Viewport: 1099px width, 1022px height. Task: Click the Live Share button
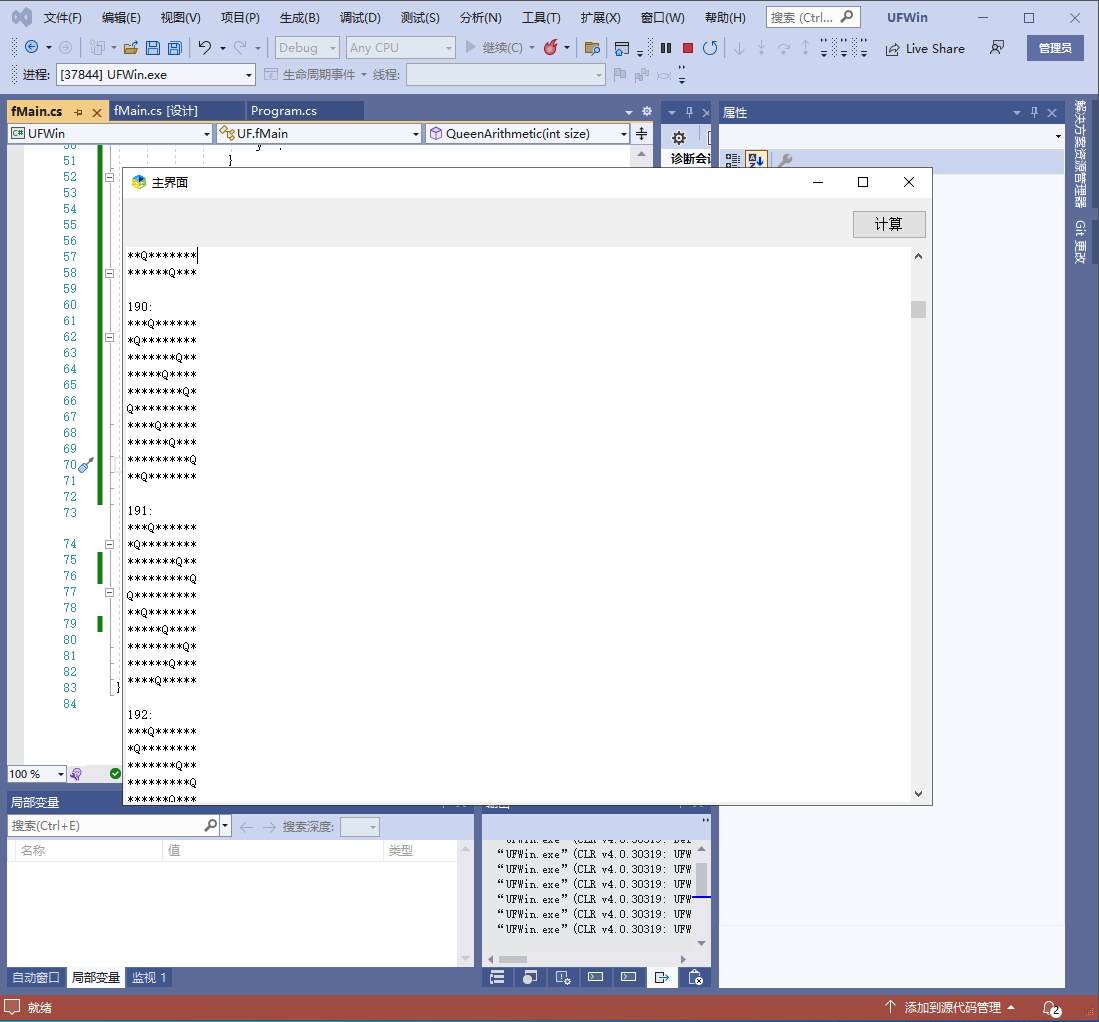(x=925, y=48)
